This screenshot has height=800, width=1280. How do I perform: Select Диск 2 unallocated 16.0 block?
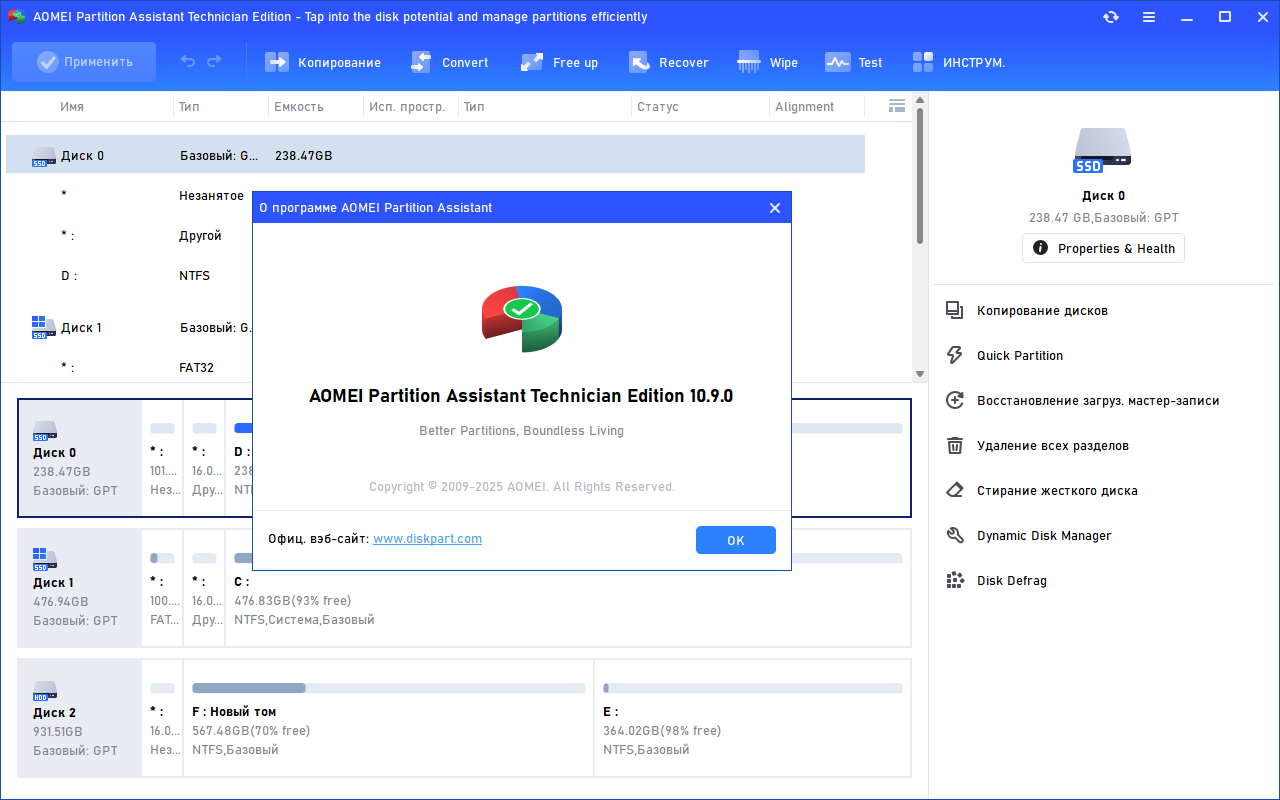(x=163, y=718)
